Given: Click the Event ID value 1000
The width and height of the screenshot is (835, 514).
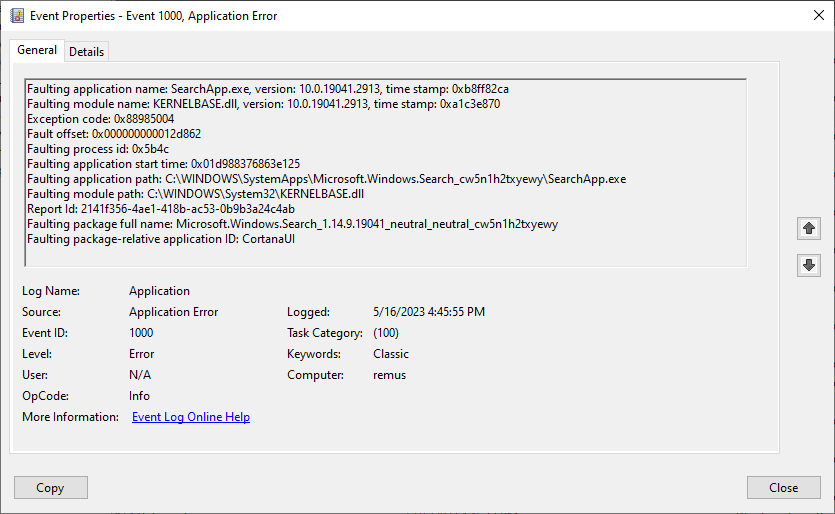Looking at the screenshot, I should point(141,333).
